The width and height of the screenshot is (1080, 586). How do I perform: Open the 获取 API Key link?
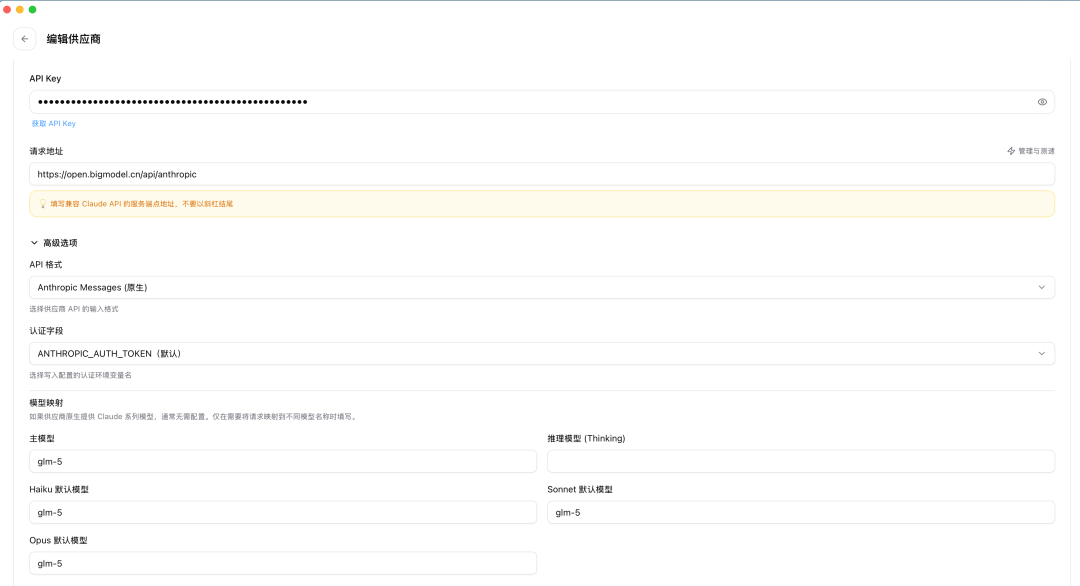coord(54,123)
